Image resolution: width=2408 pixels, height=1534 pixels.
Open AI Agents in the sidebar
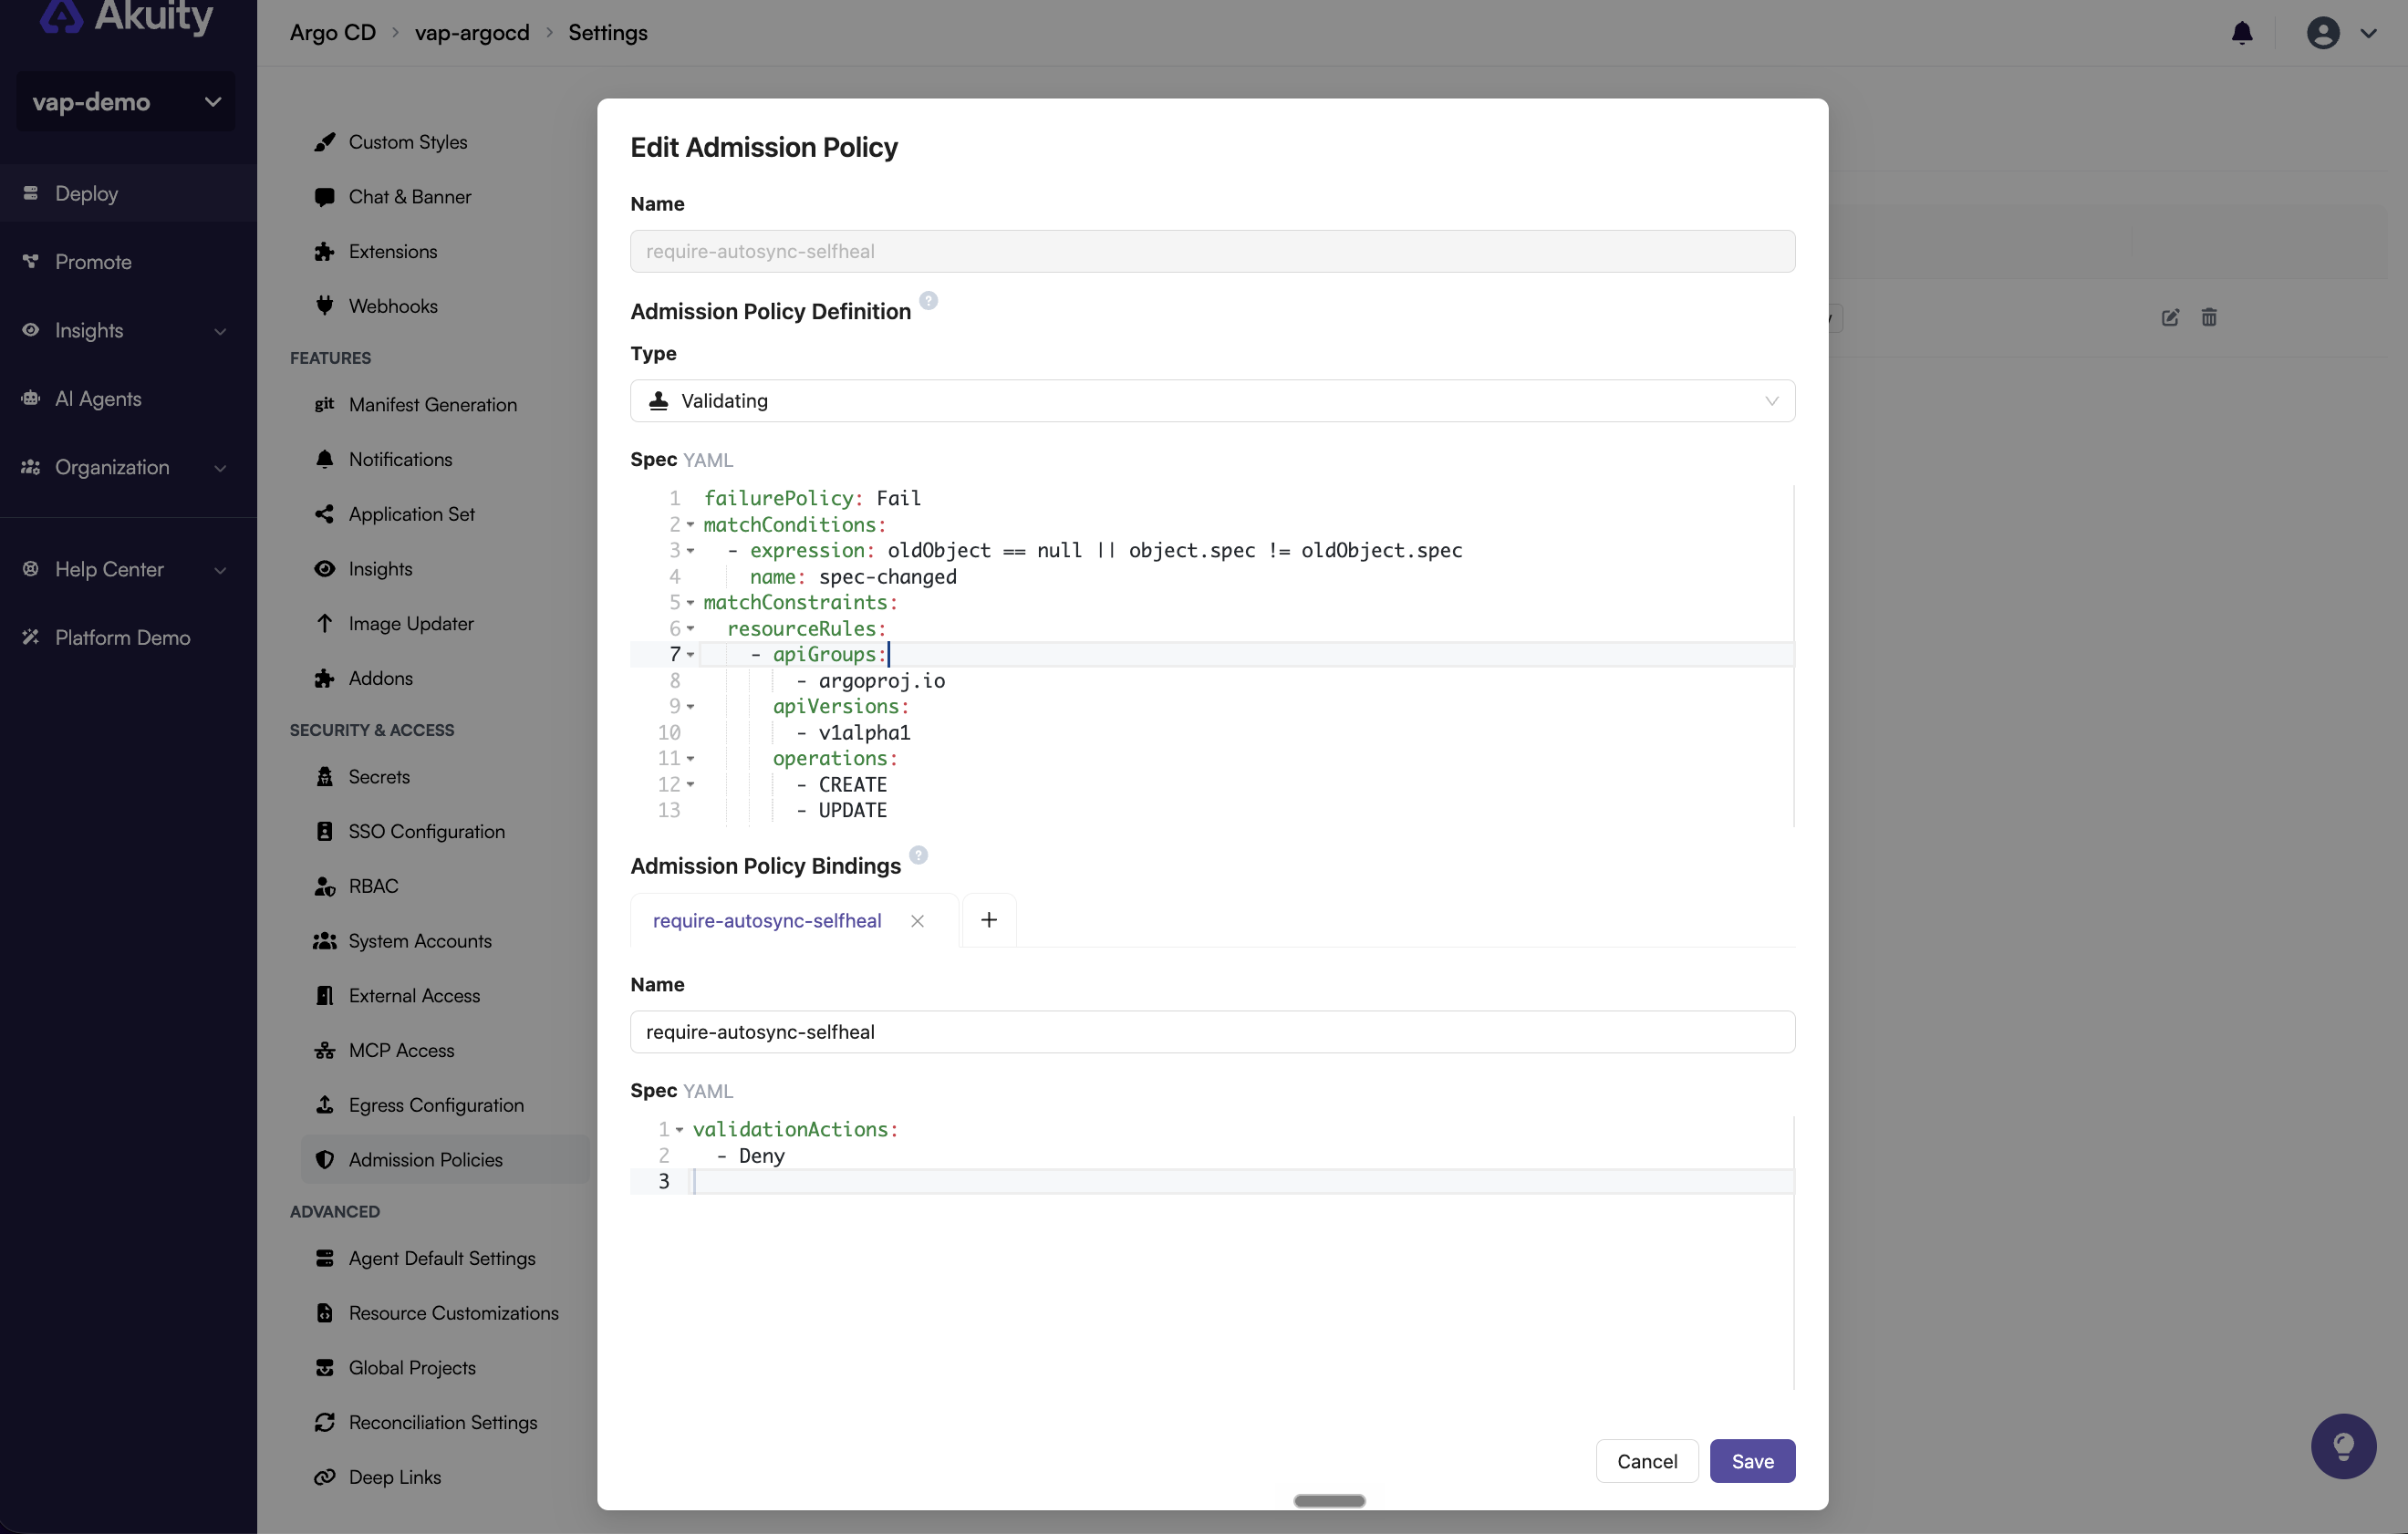click(128, 398)
